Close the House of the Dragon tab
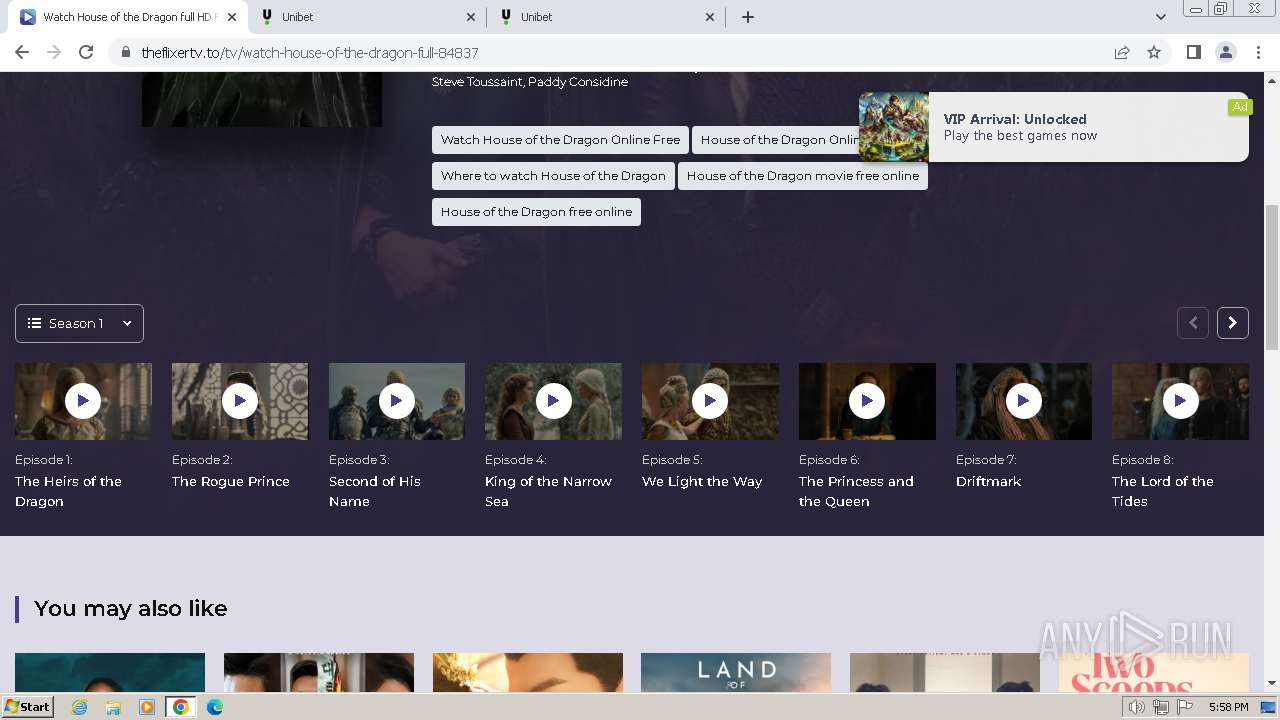This screenshot has height=720, width=1280. click(232, 17)
